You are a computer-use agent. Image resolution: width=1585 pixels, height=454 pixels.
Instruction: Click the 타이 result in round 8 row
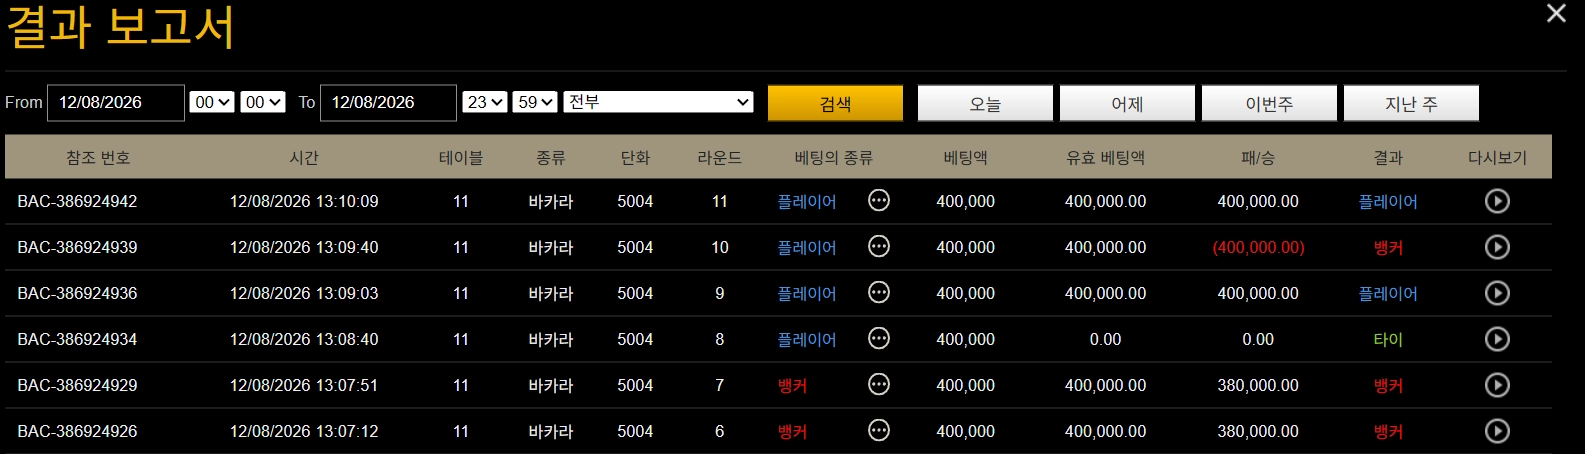click(x=1388, y=339)
